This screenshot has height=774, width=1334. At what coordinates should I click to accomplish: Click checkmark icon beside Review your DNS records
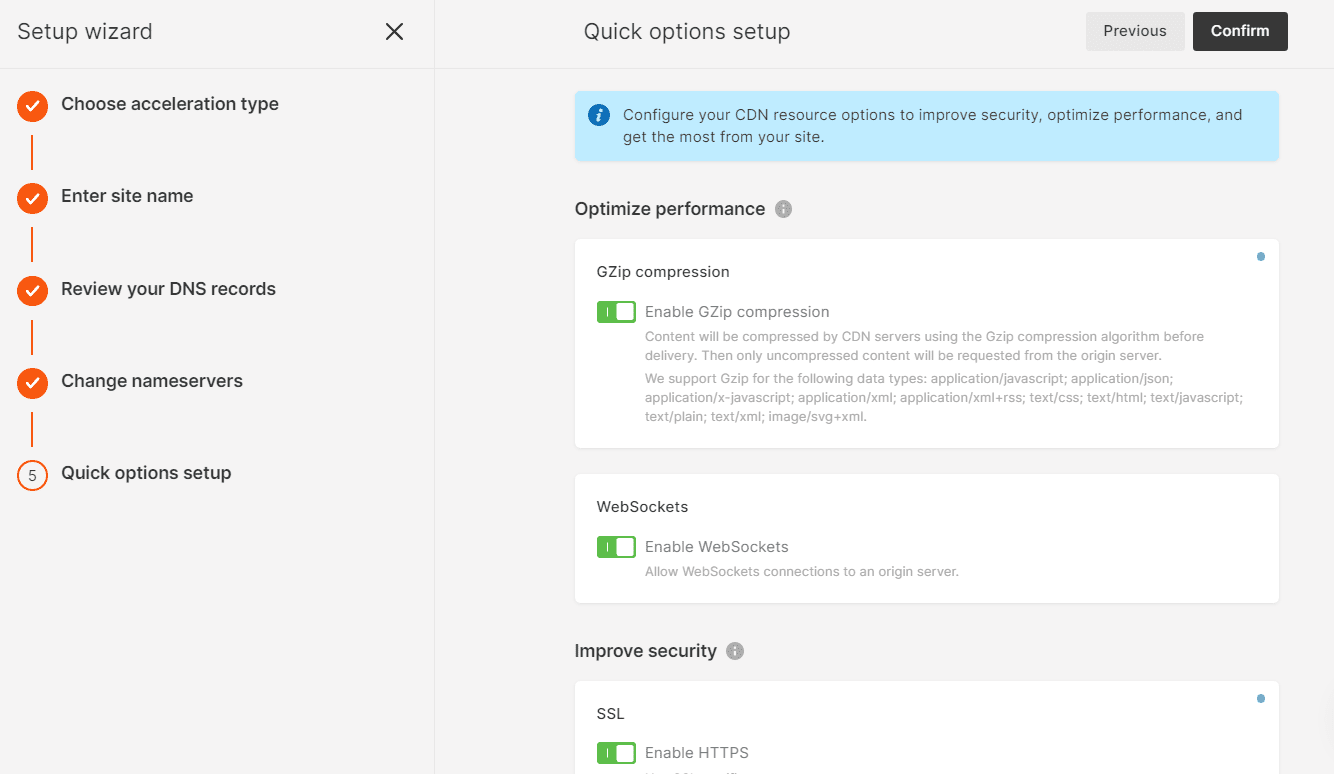pyautogui.click(x=33, y=291)
